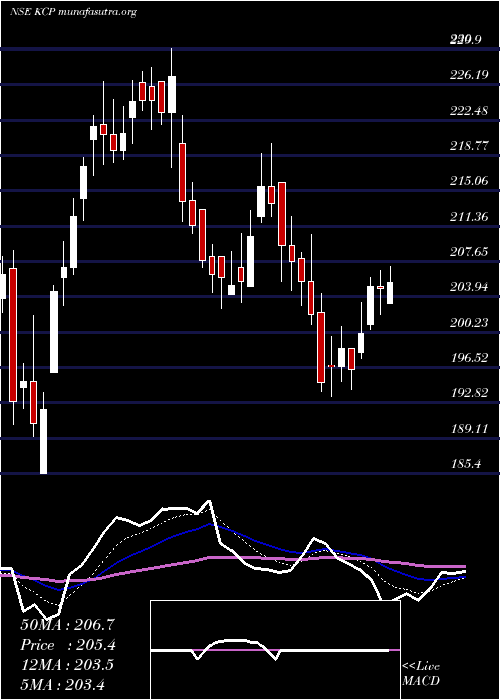The image size is (500, 700).
Task: Select the 215.06 price axis label
Action: pyautogui.click(x=469, y=181)
